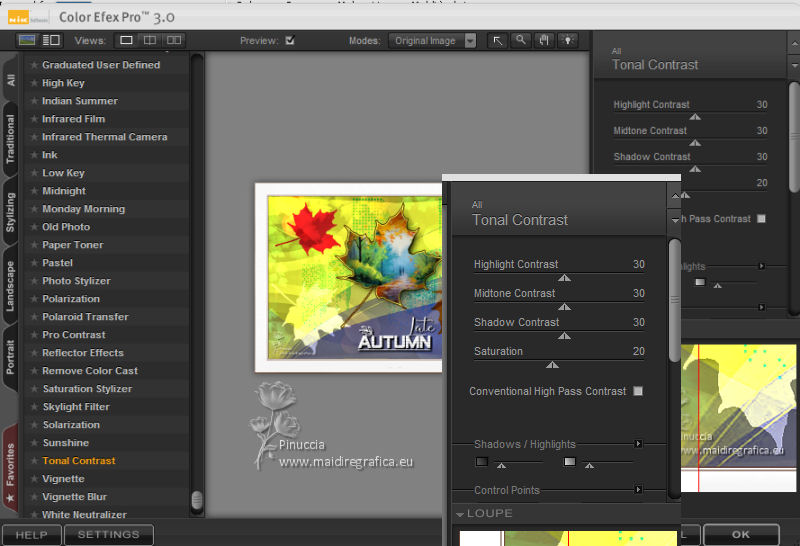Click the star beside Pastel

34,263
